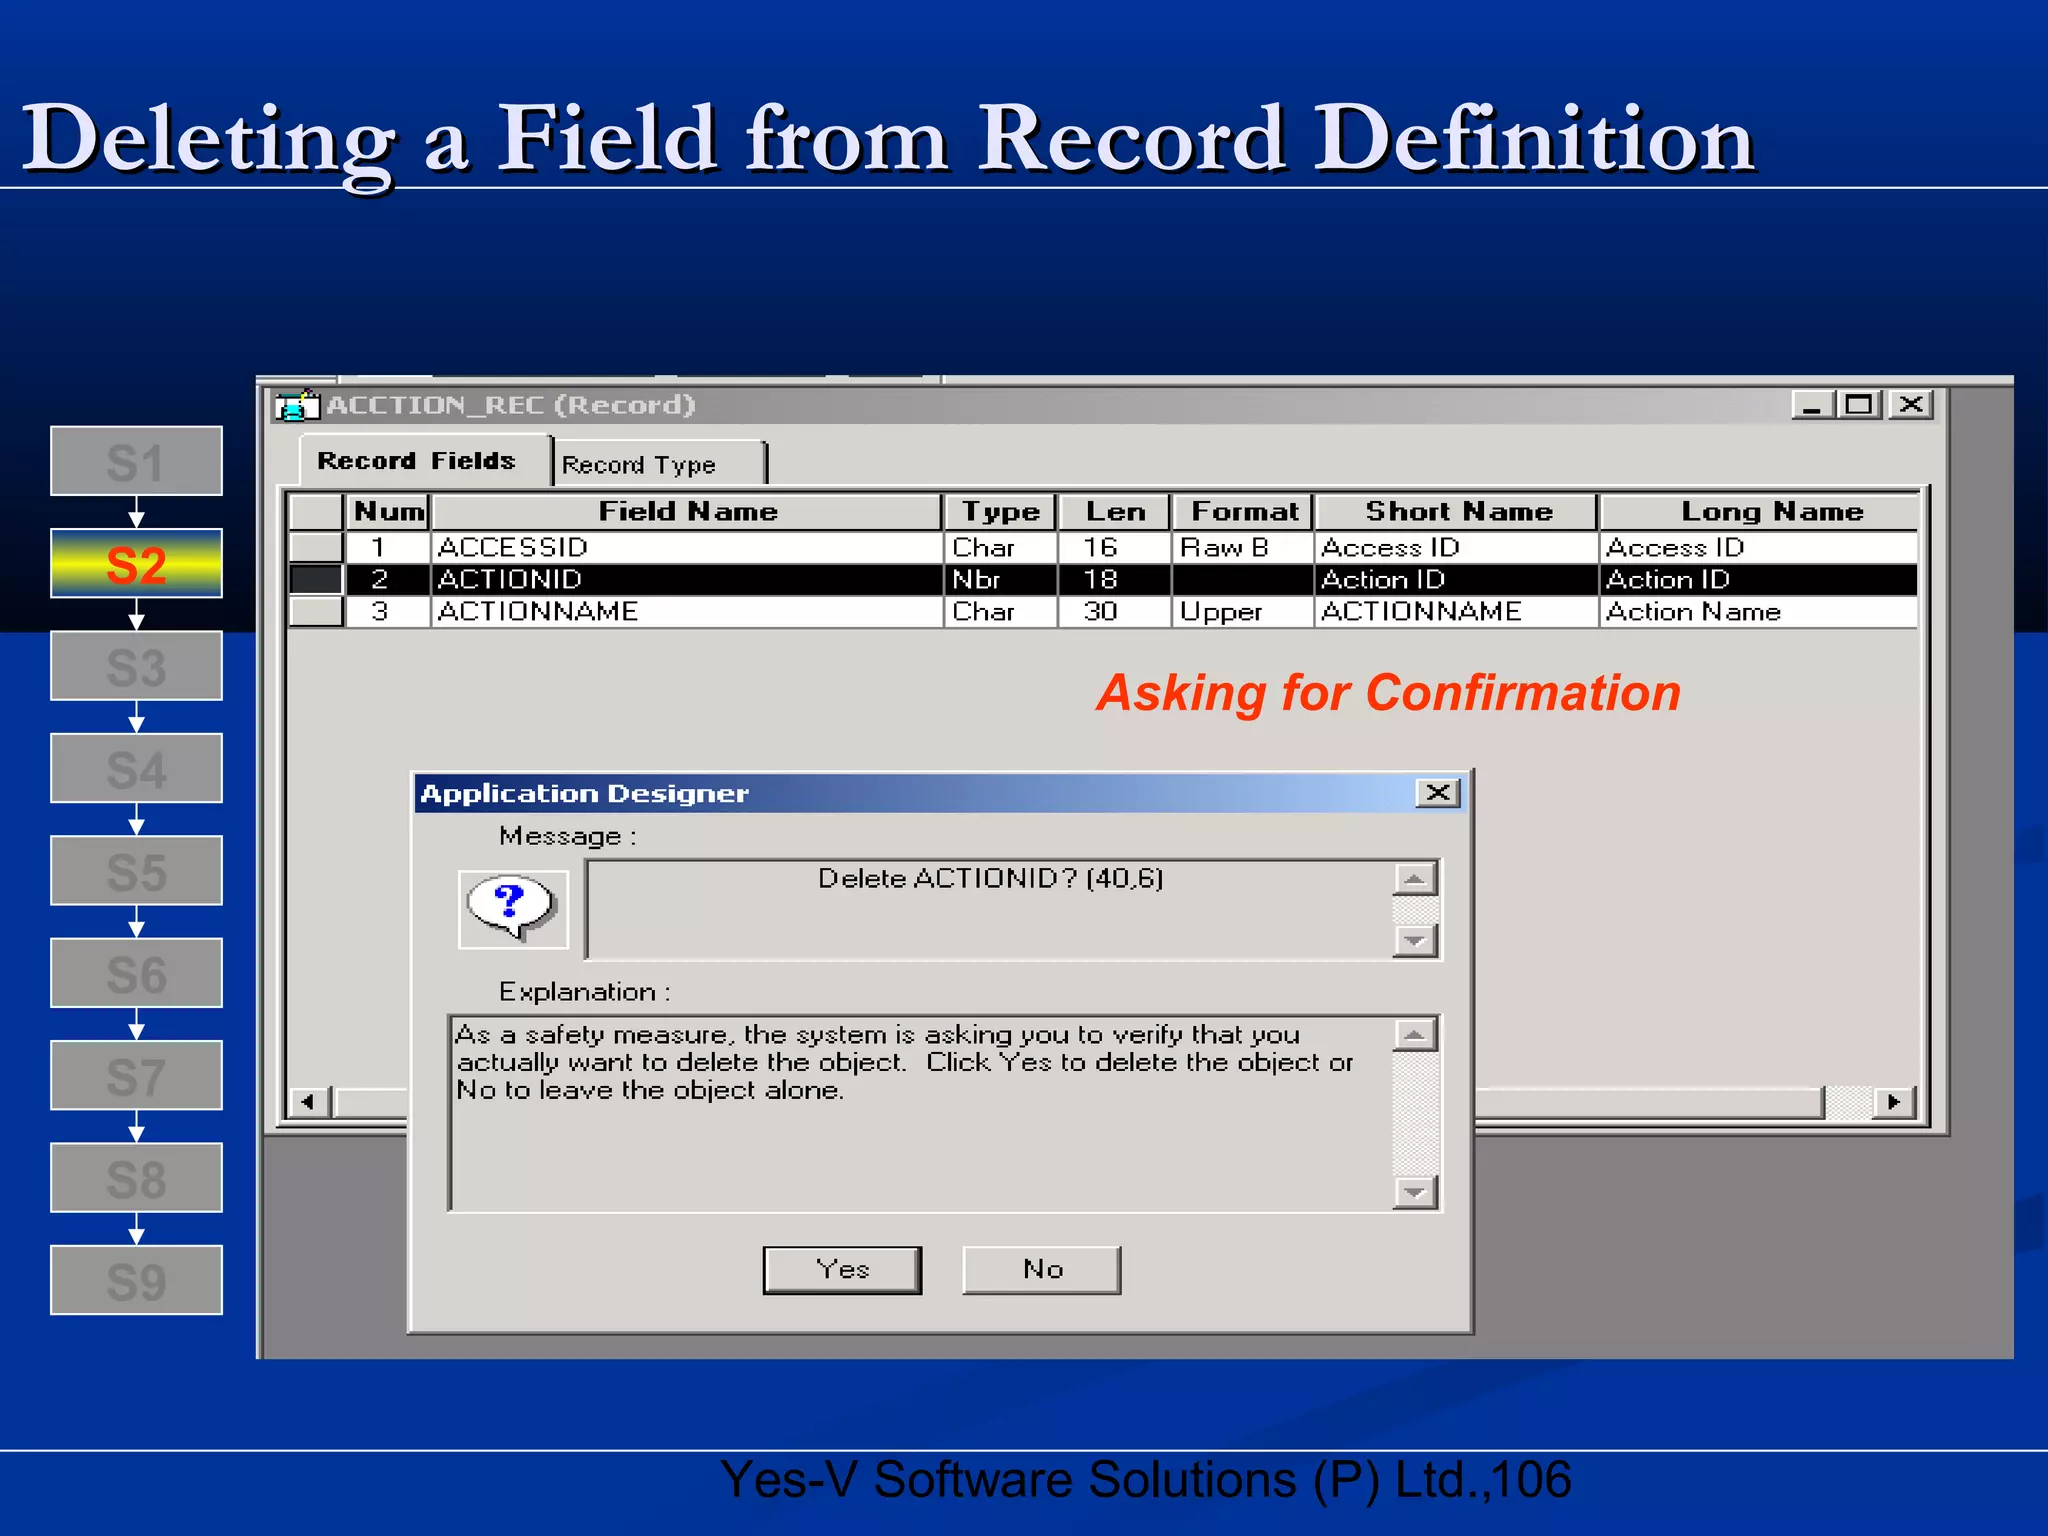Switch to the Record Type tab
The image size is (2048, 1536).
tap(659, 465)
